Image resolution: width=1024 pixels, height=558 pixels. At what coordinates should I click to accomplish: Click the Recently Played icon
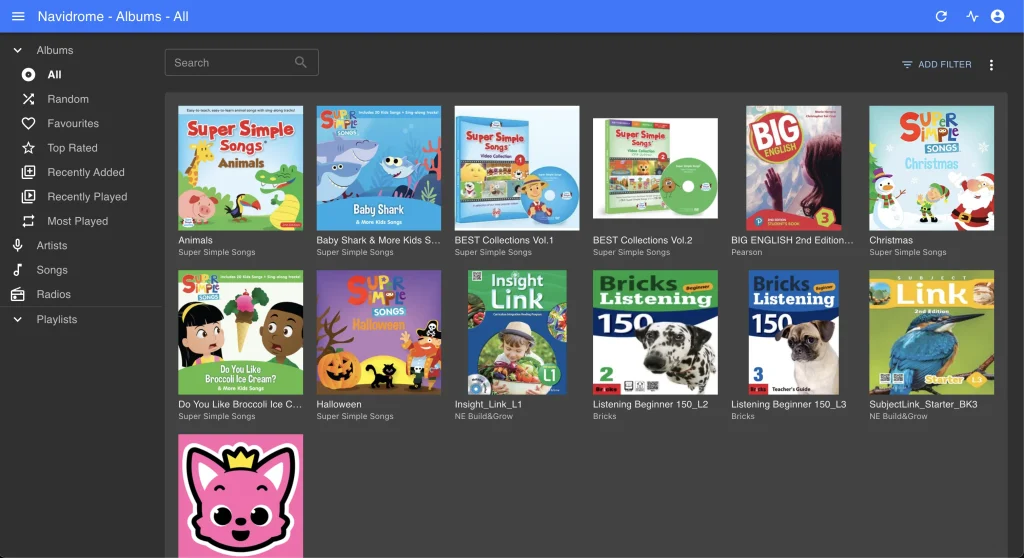(28, 197)
